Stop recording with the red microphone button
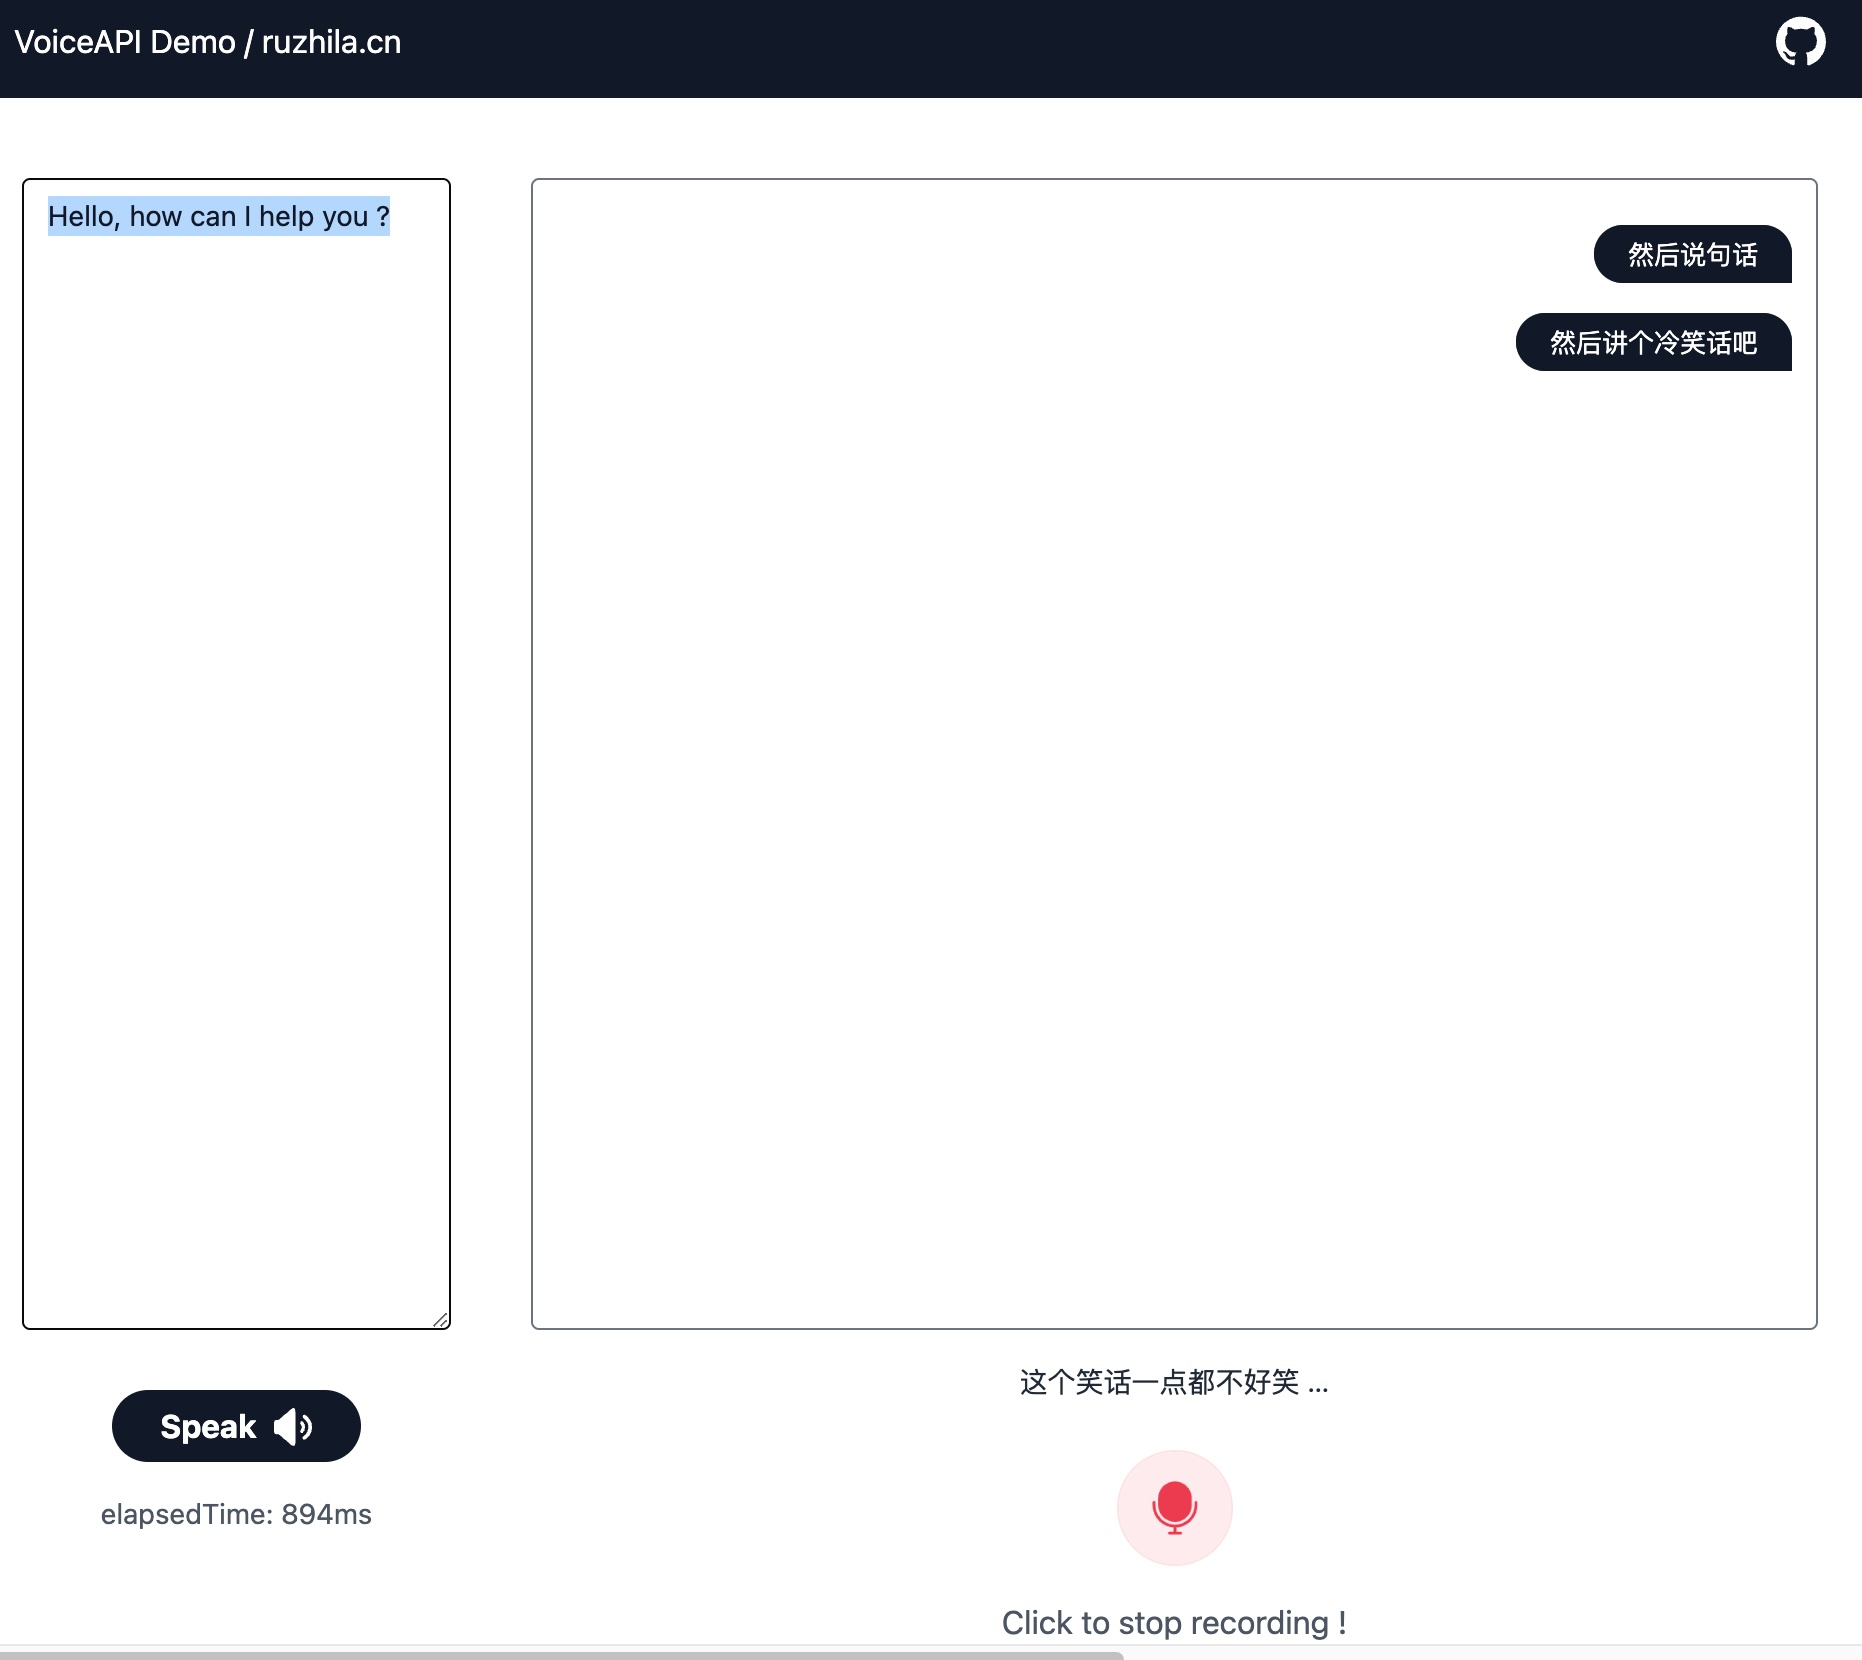 click(x=1174, y=1508)
